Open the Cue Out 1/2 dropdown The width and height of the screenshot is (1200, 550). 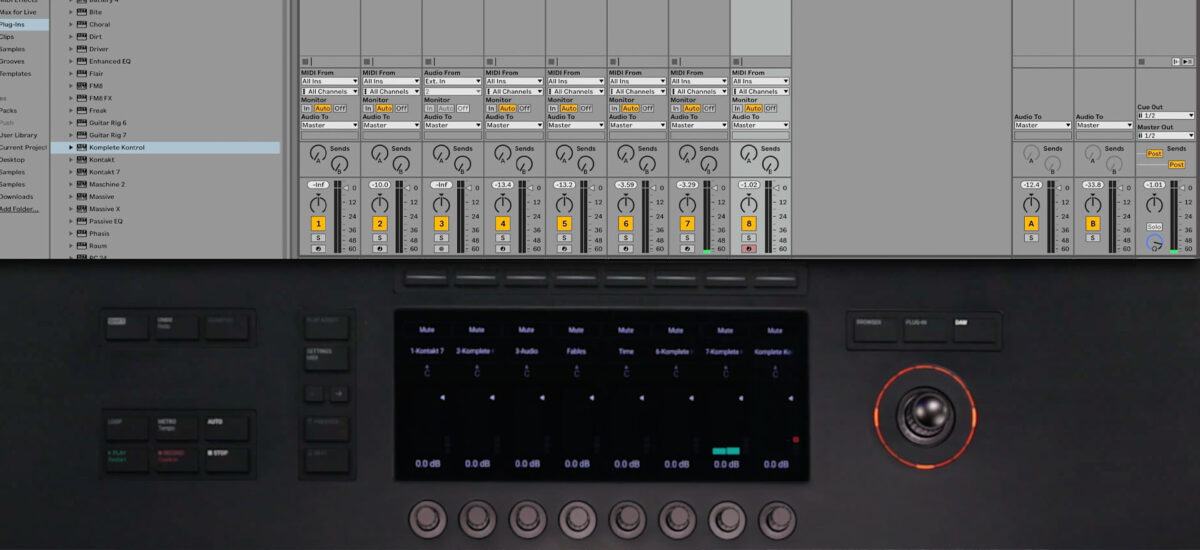(1166, 115)
